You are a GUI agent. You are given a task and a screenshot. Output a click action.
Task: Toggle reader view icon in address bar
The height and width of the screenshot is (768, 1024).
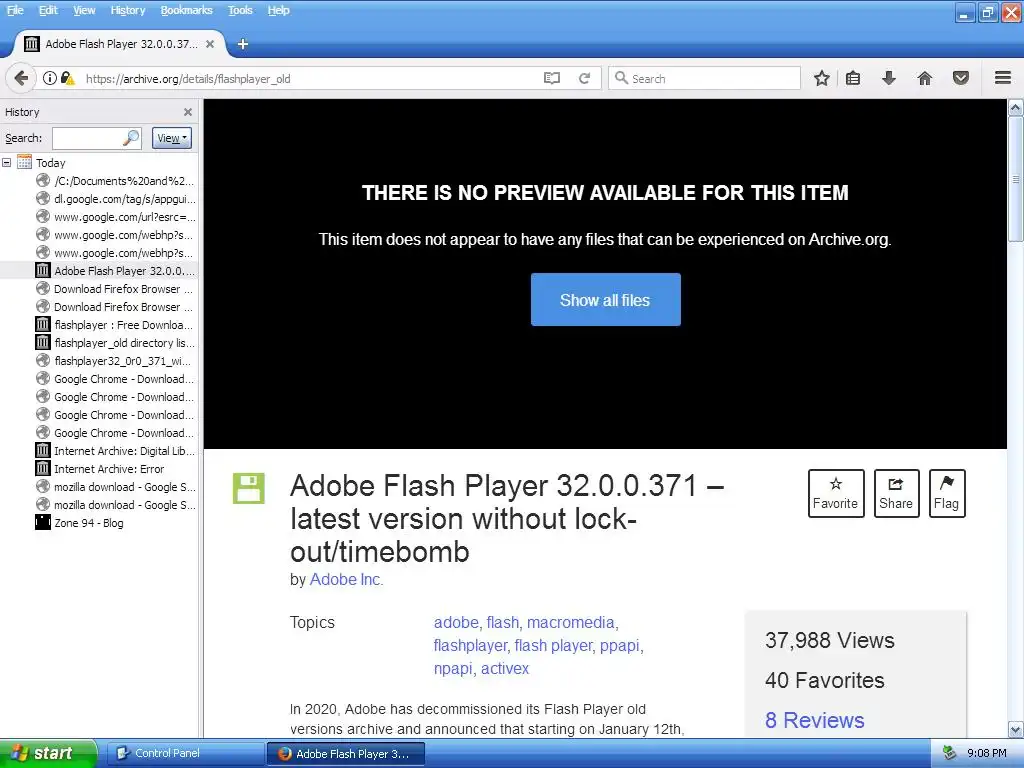(552, 78)
